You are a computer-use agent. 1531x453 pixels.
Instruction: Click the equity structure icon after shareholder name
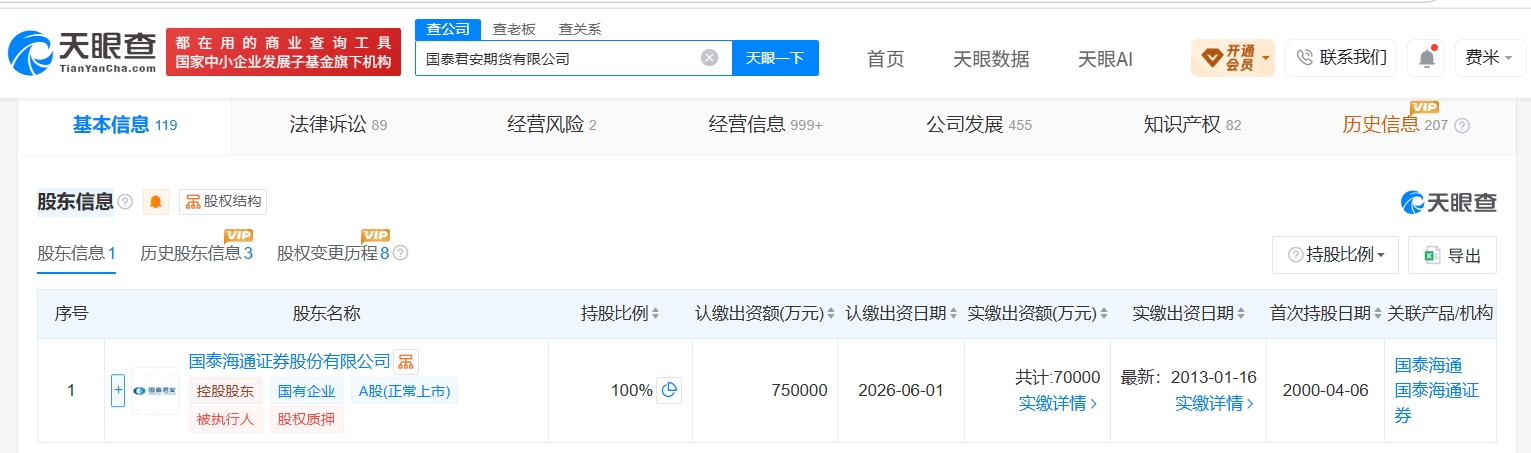click(406, 361)
